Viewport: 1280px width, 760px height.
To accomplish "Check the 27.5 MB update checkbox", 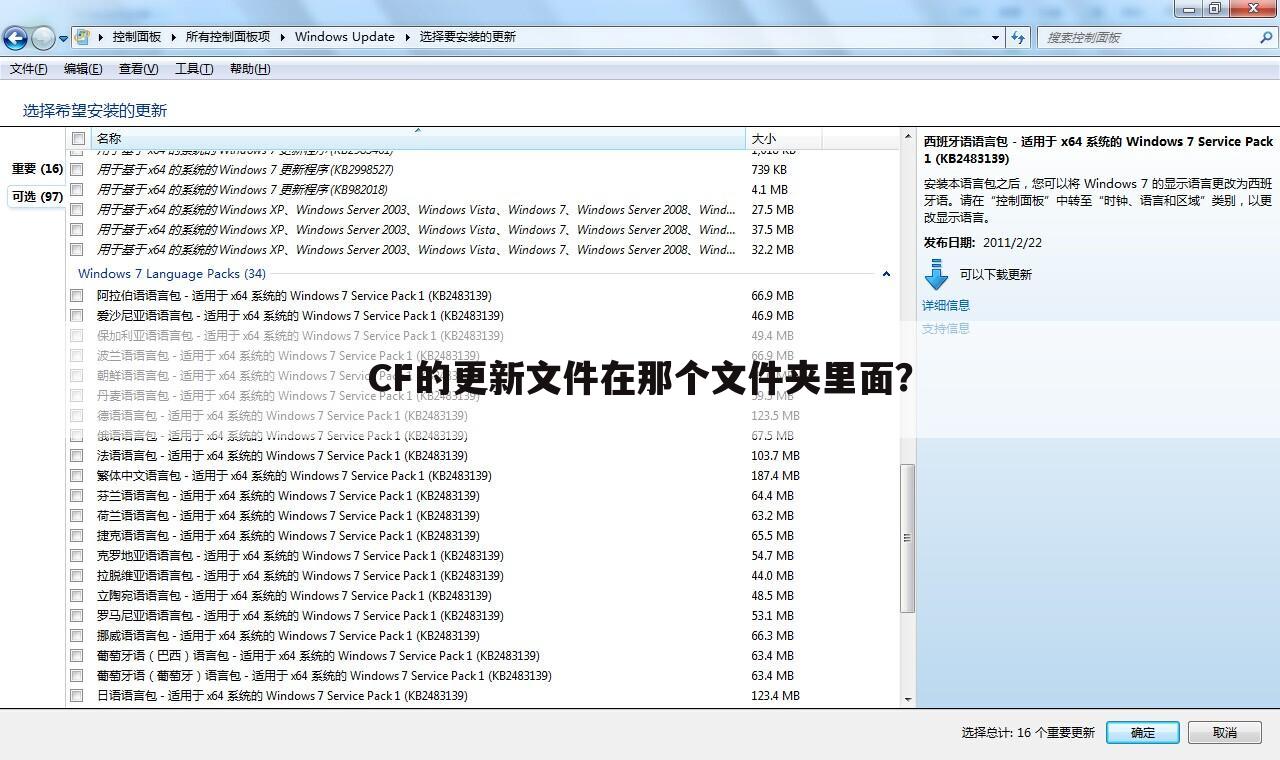I will coord(77,210).
